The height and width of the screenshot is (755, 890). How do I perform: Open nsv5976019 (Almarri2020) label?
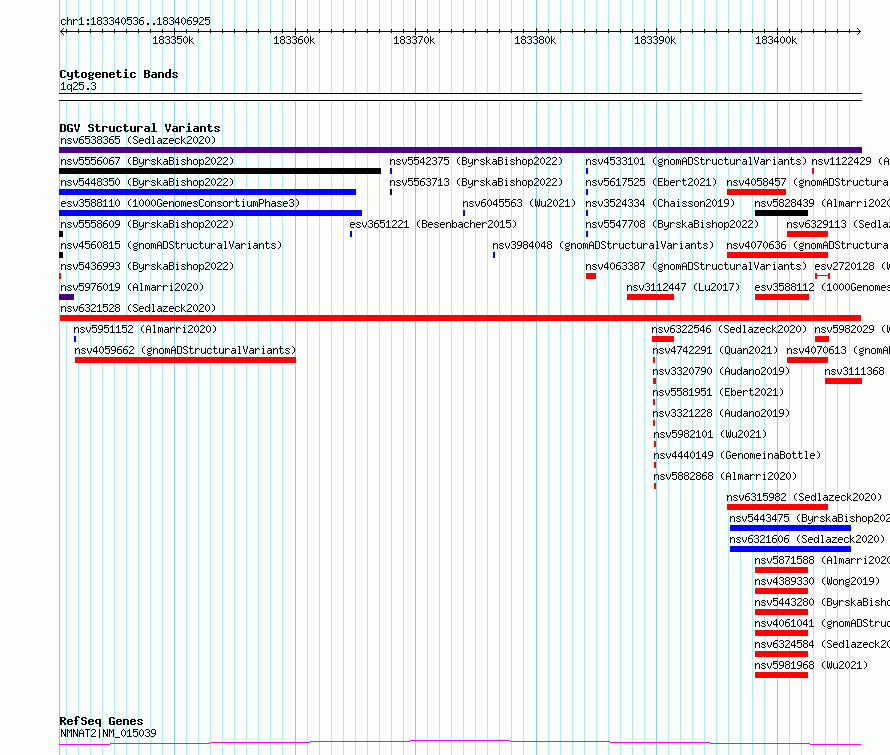coord(132,287)
